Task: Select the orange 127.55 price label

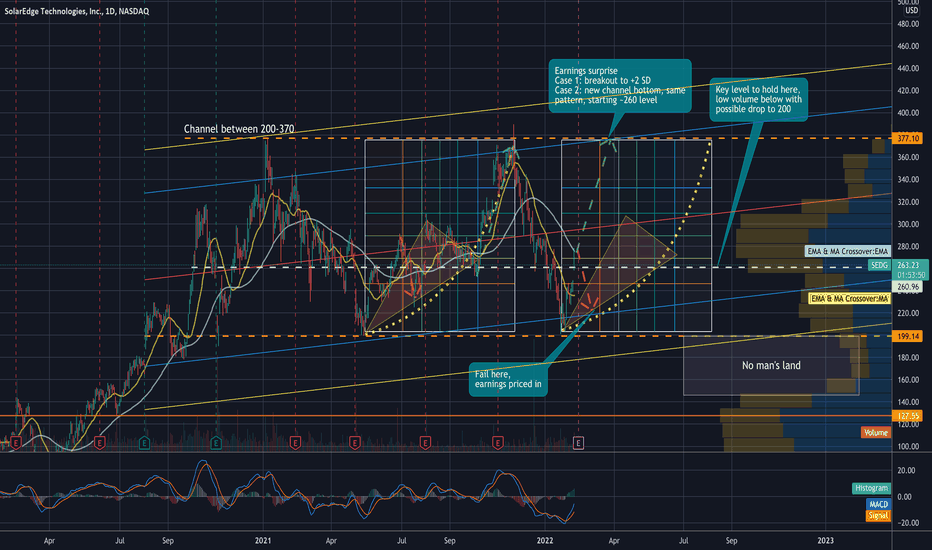Action: pos(908,416)
